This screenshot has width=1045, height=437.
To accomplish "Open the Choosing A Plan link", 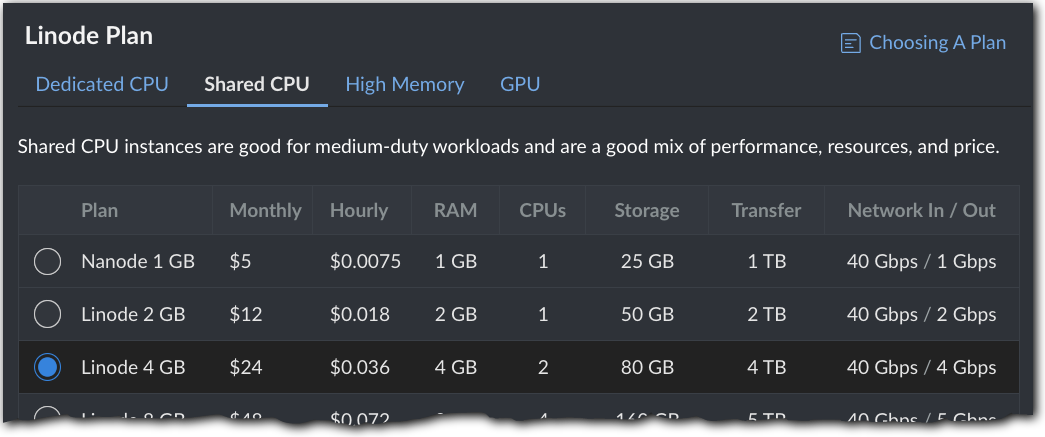I will [x=936, y=43].
